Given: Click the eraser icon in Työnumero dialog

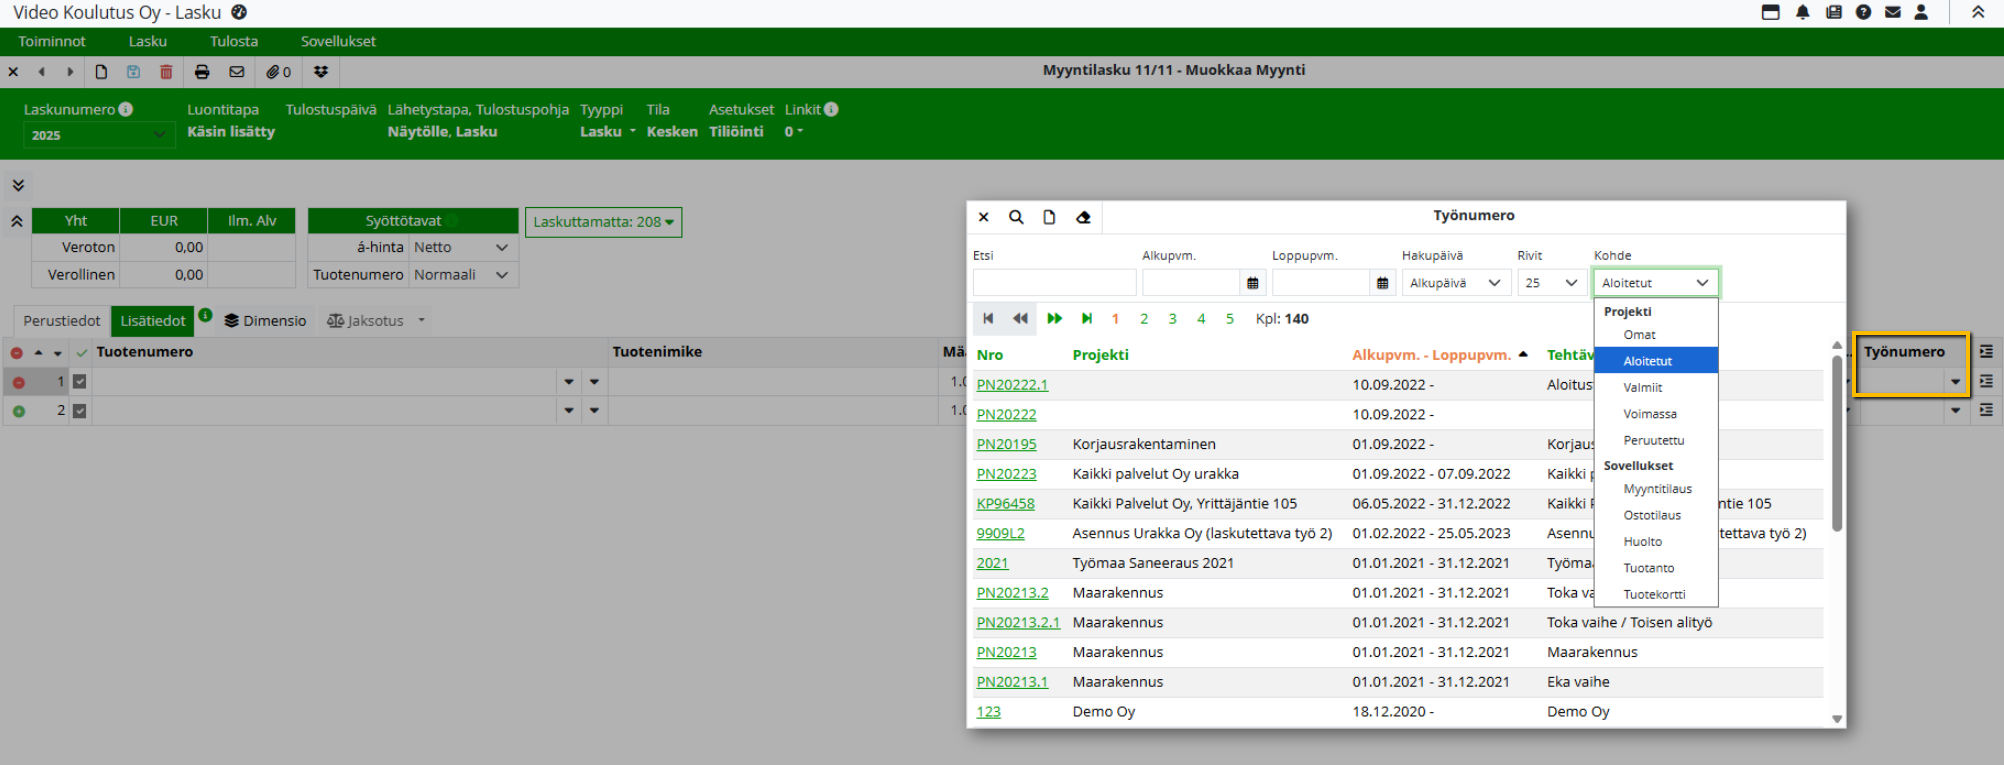Looking at the screenshot, I should [1083, 217].
